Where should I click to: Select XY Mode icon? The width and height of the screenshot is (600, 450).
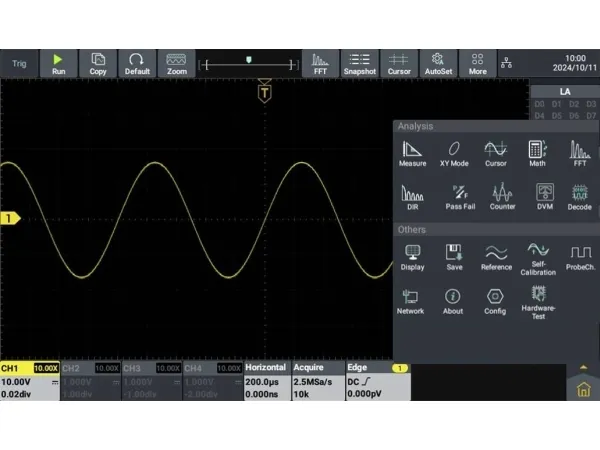click(454, 153)
